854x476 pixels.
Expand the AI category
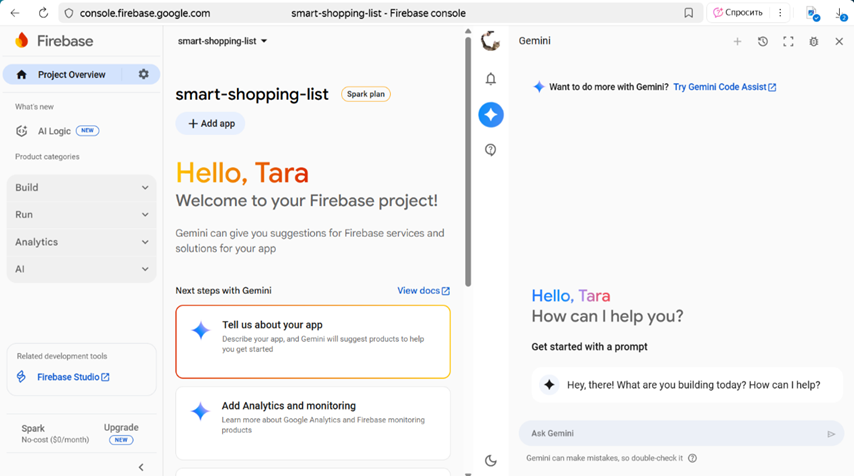coord(82,269)
